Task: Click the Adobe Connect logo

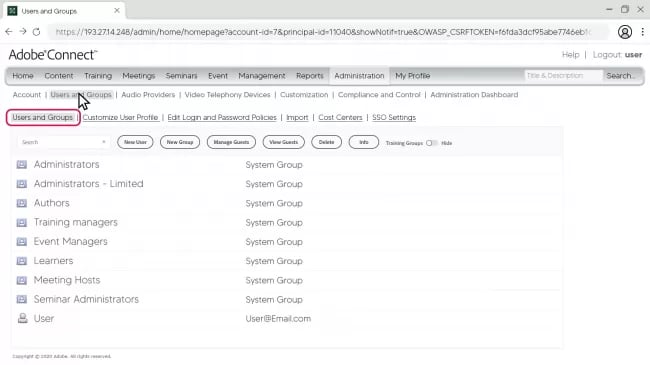Action: click(x=53, y=55)
